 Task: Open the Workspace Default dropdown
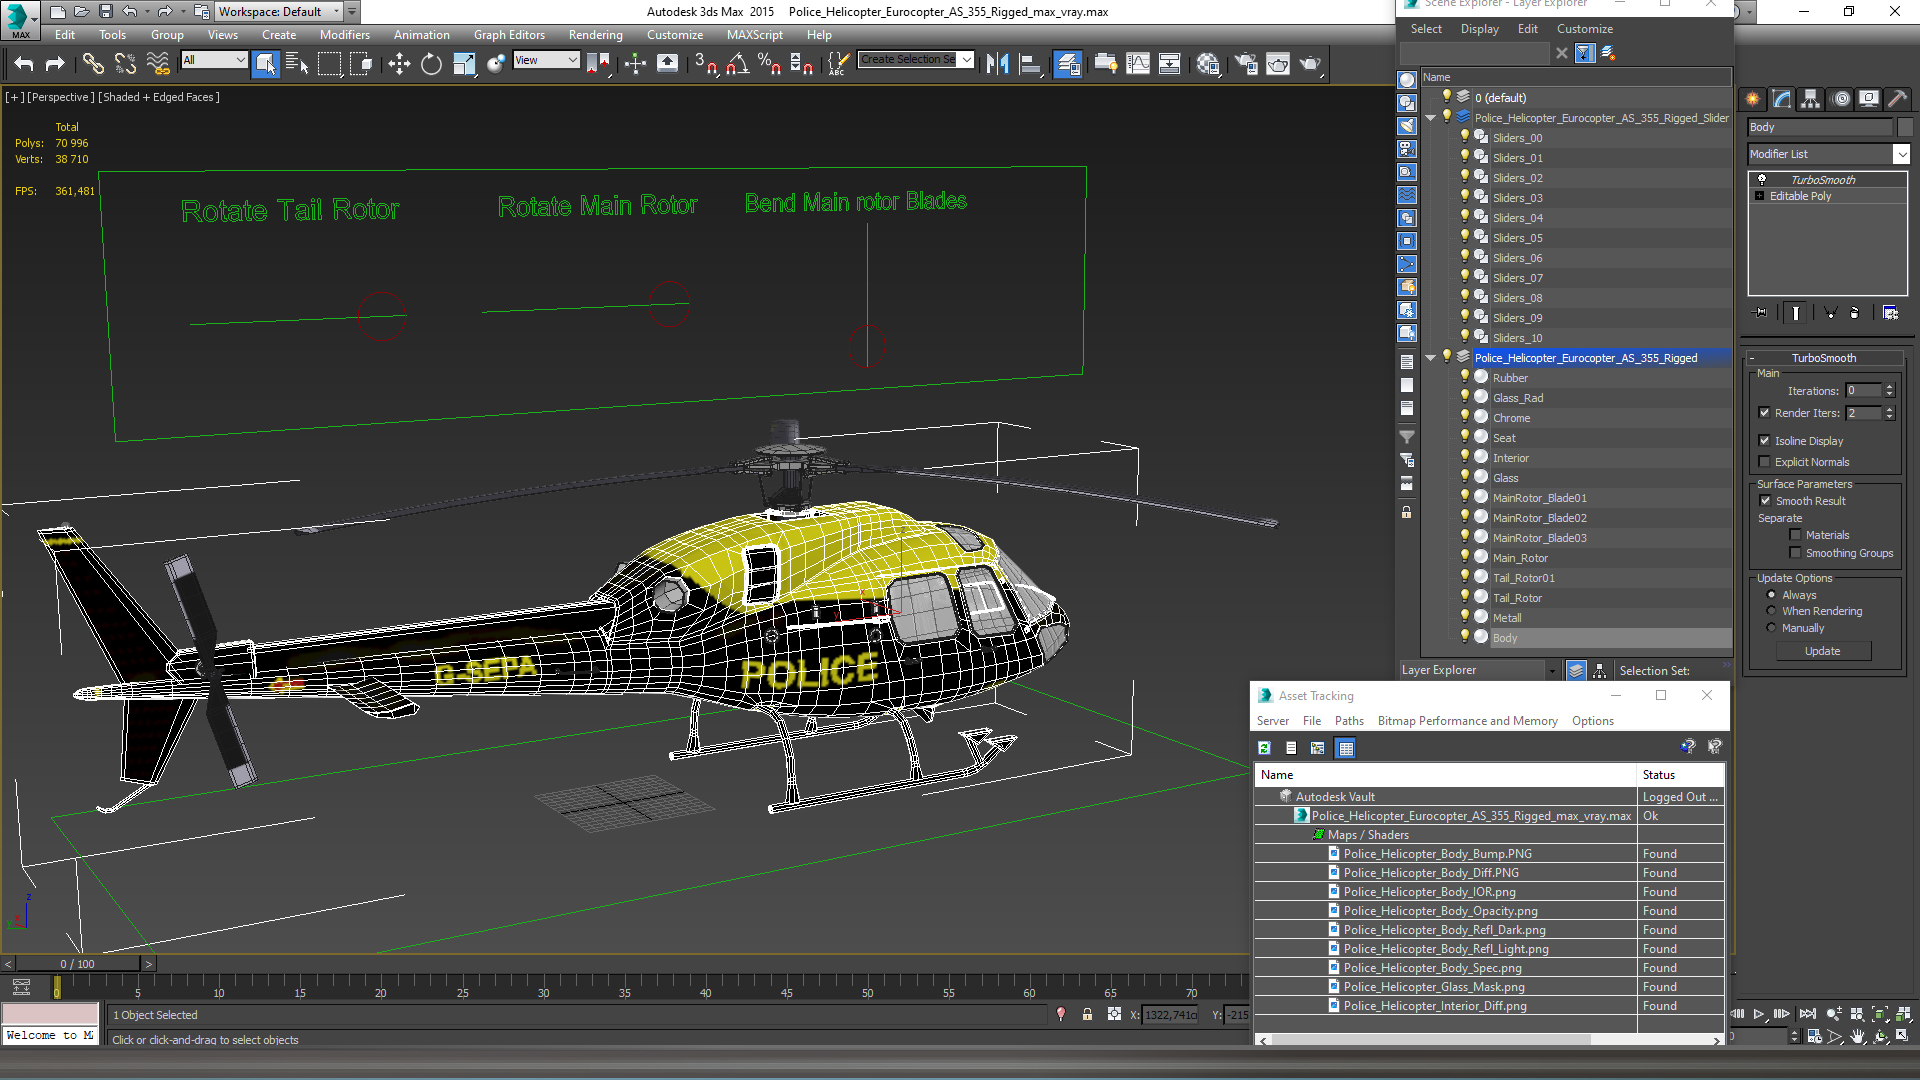click(279, 12)
